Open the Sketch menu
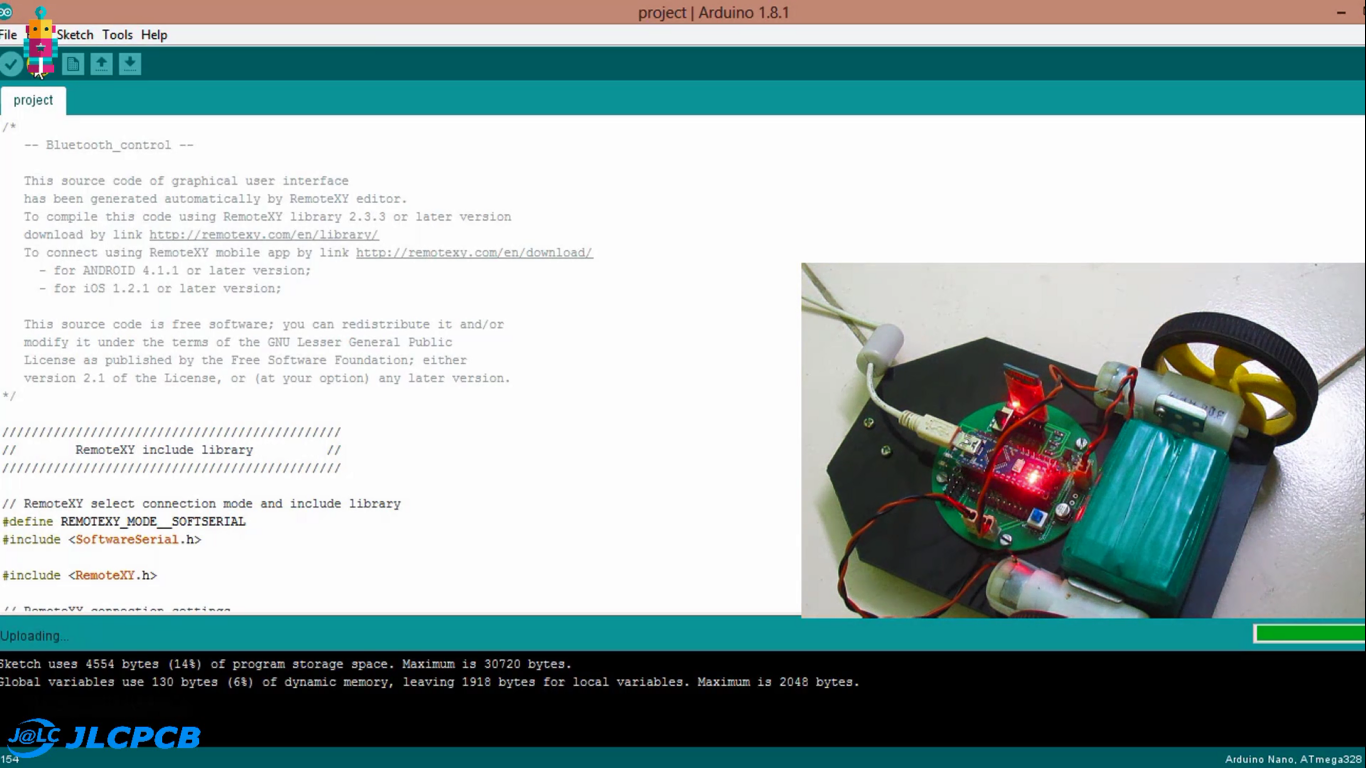The width and height of the screenshot is (1366, 768). (75, 34)
